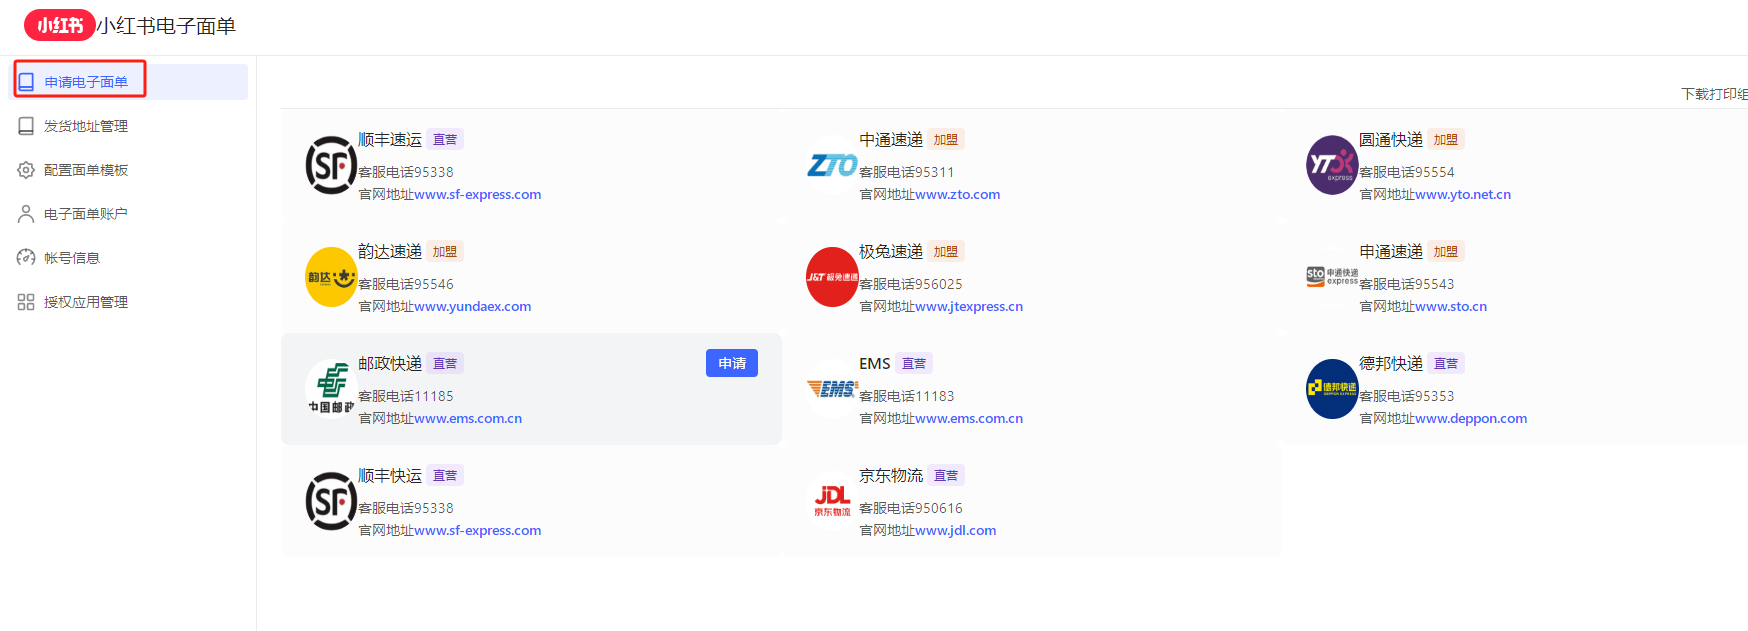Screen dimensions: 1748x631
Task: Click the 申通速递 STO logo
Action: [x=1333, y=277]
